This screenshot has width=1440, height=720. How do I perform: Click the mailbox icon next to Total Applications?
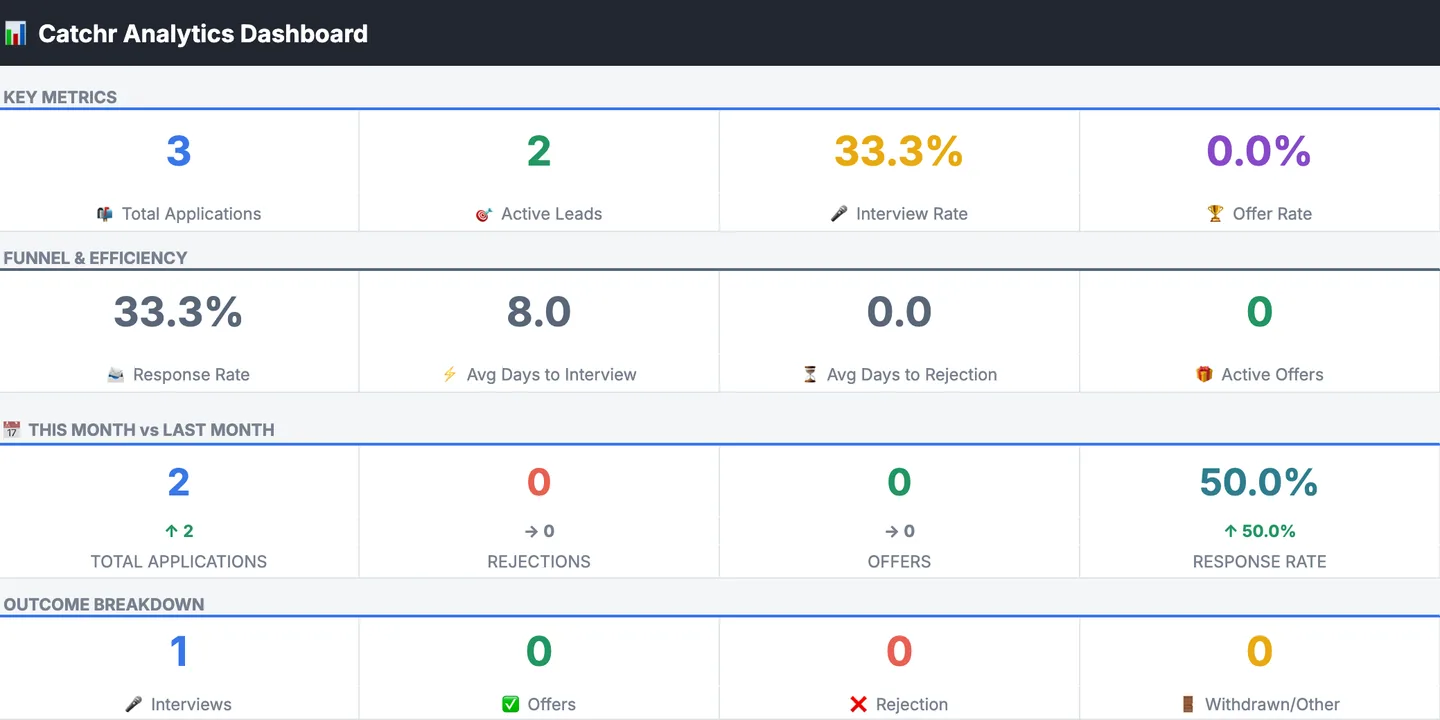tap(104, 214)
